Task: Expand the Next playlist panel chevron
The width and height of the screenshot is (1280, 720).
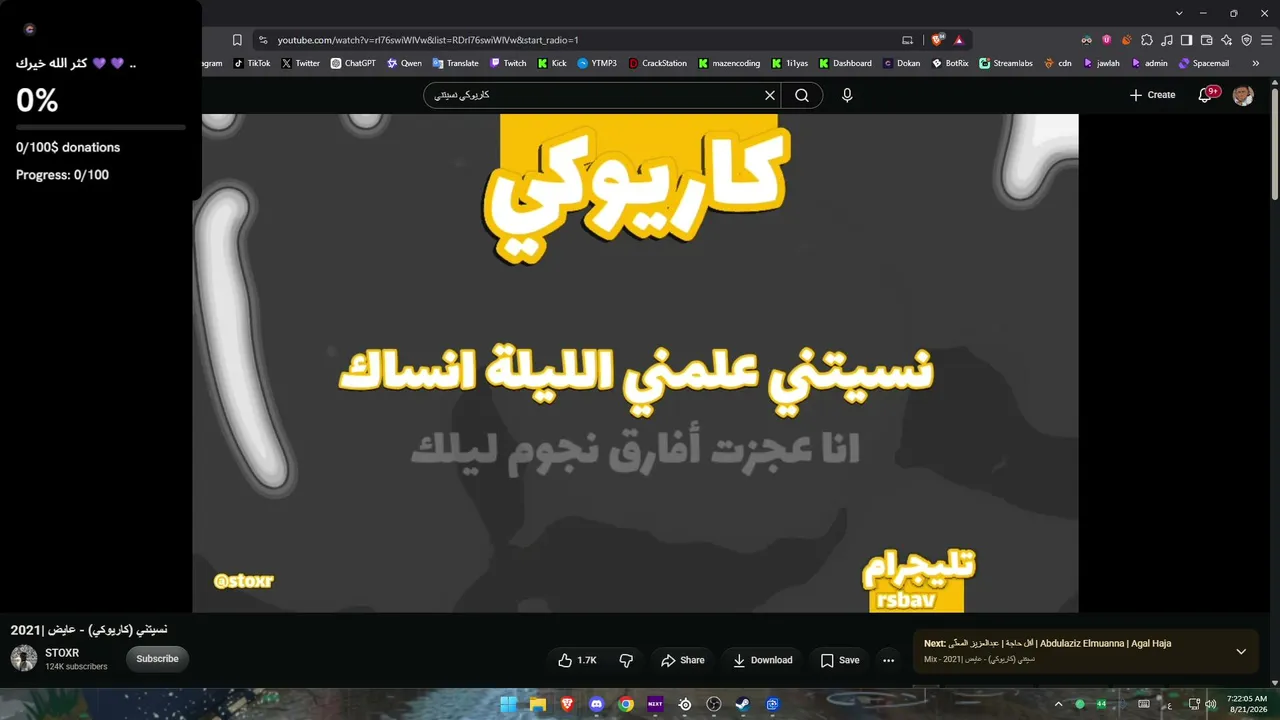Action: tap(1241, 652)
